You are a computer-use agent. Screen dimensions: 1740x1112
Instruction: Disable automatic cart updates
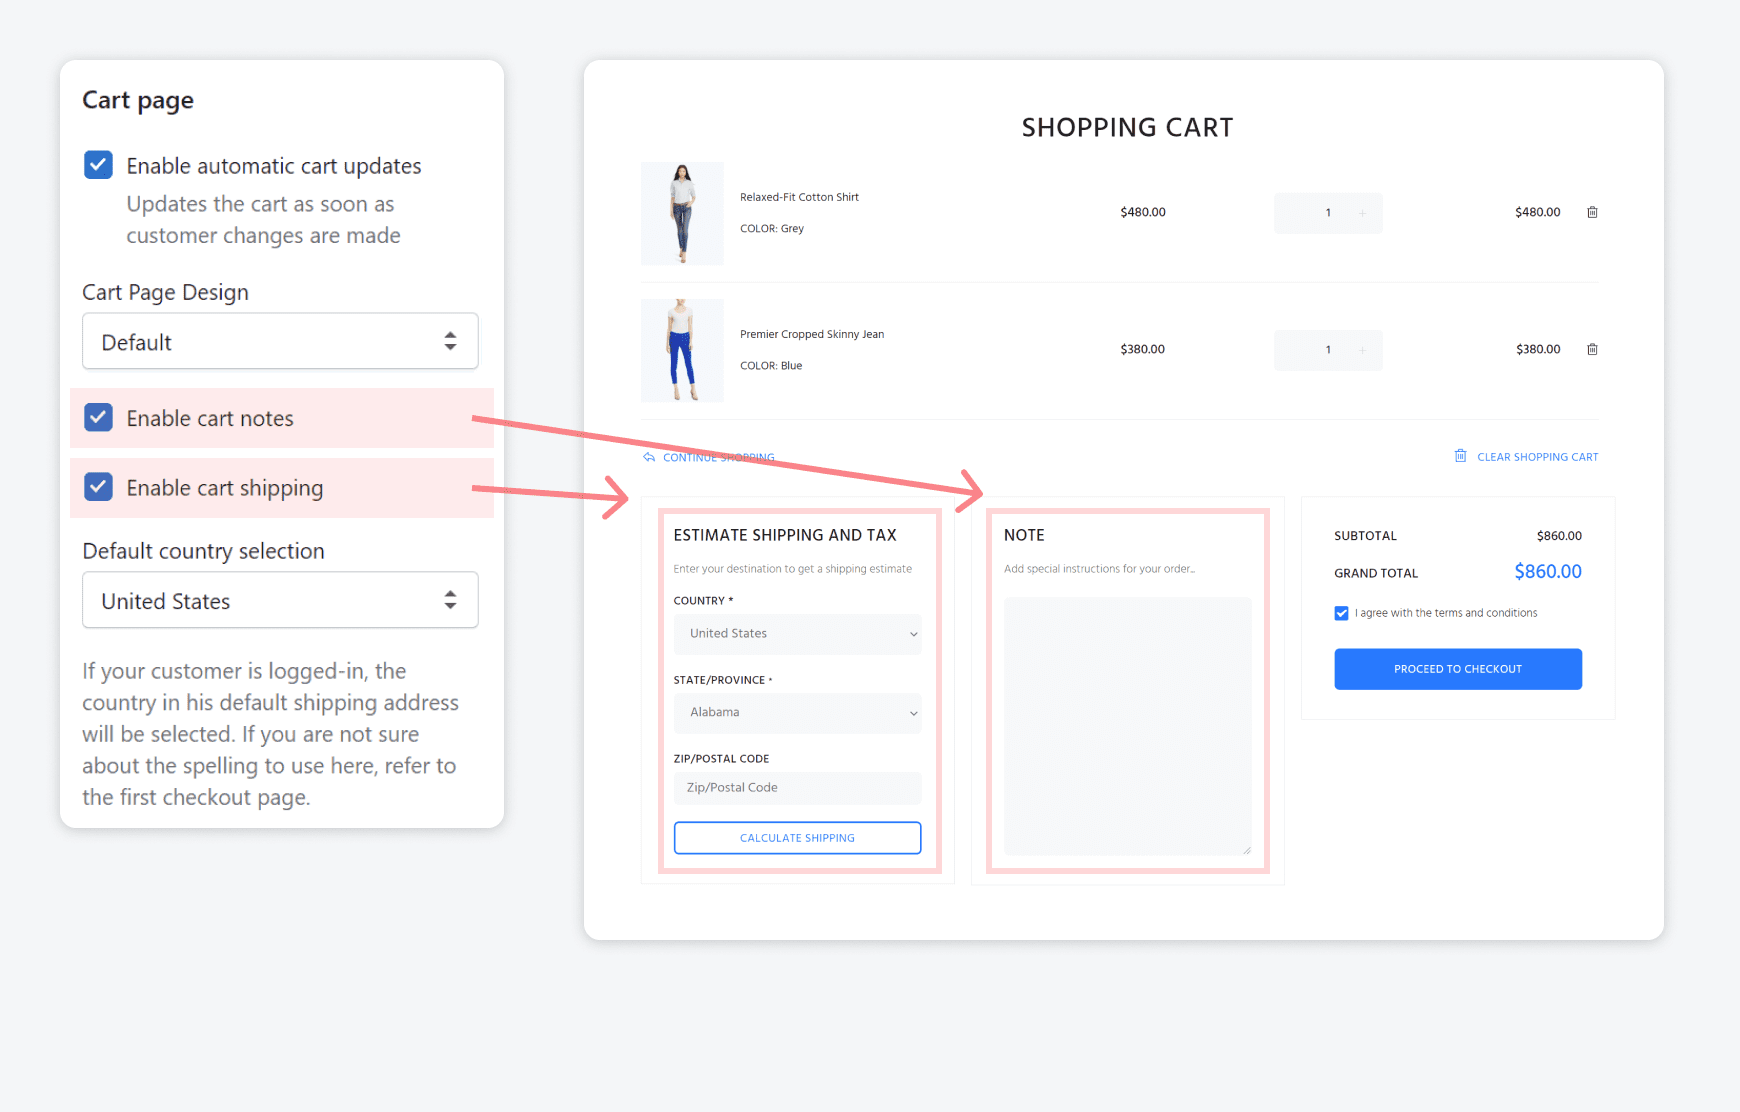point(98,164)
